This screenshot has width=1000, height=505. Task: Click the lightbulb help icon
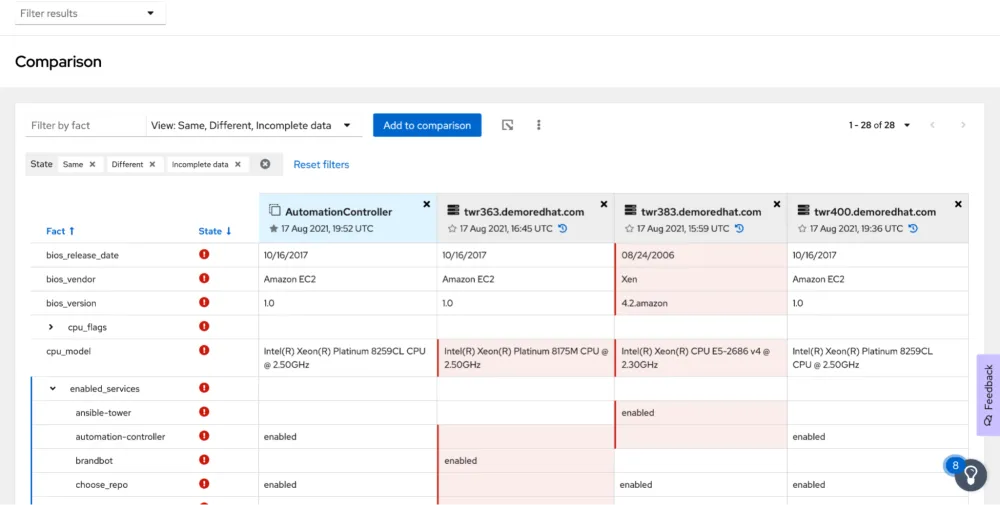coord(970,476)
